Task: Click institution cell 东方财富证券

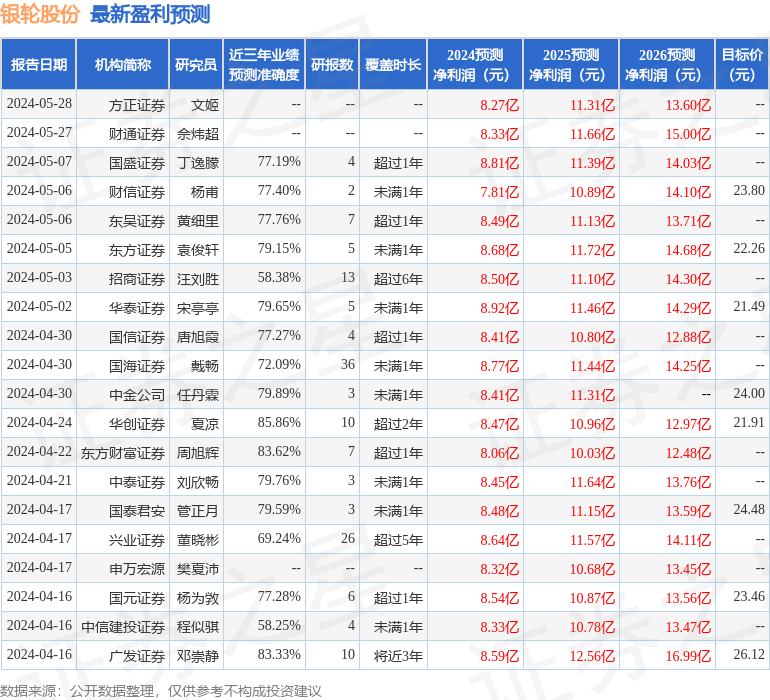Action: (123, 453)
